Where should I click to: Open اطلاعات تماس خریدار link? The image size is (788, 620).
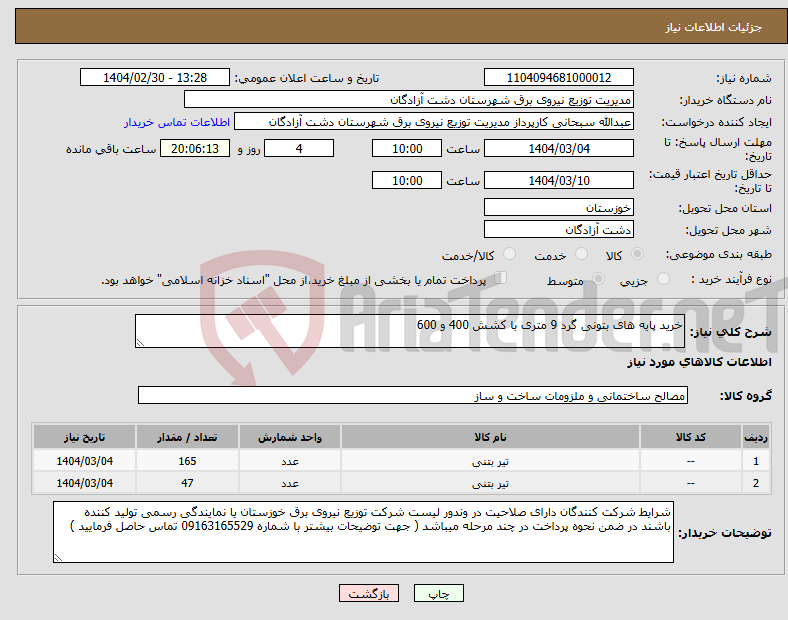coord(177,122)
